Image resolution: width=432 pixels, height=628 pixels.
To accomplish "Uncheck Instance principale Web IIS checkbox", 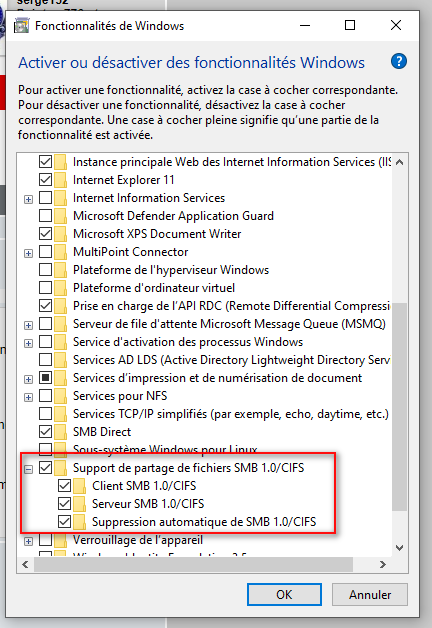I will click(x=45, y=162).
